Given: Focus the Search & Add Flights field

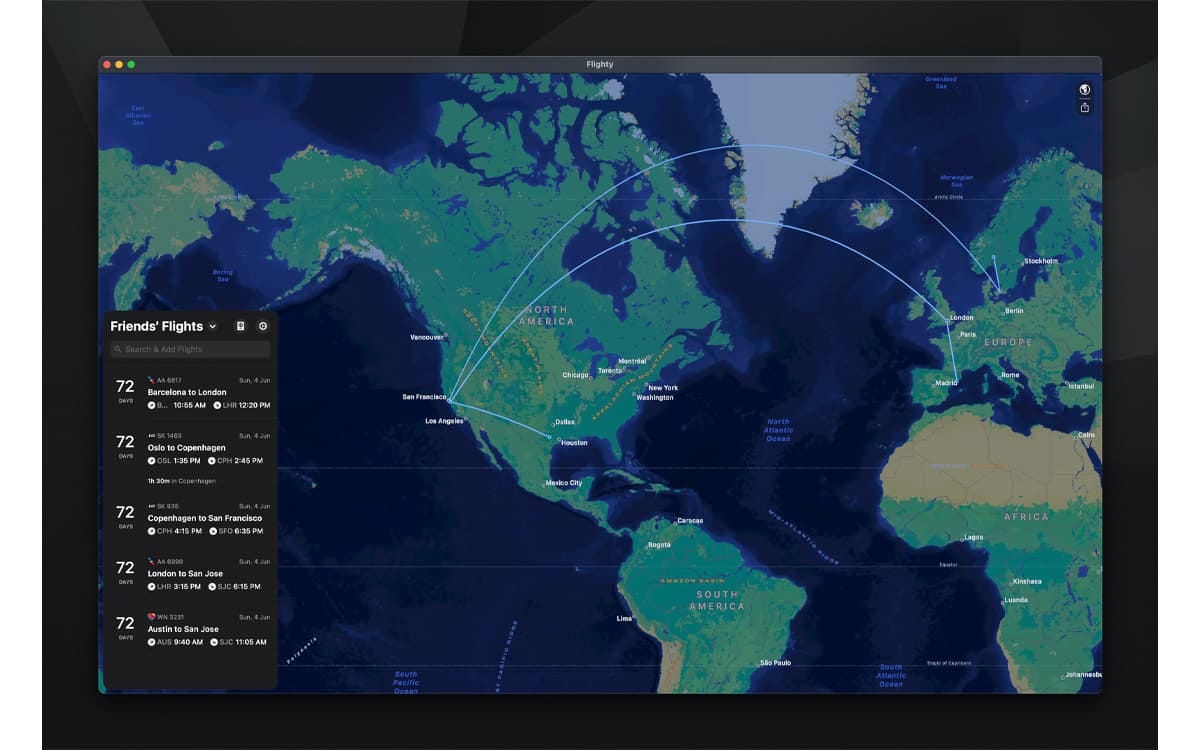Looking at the screenshot, I should coord(191,350).
